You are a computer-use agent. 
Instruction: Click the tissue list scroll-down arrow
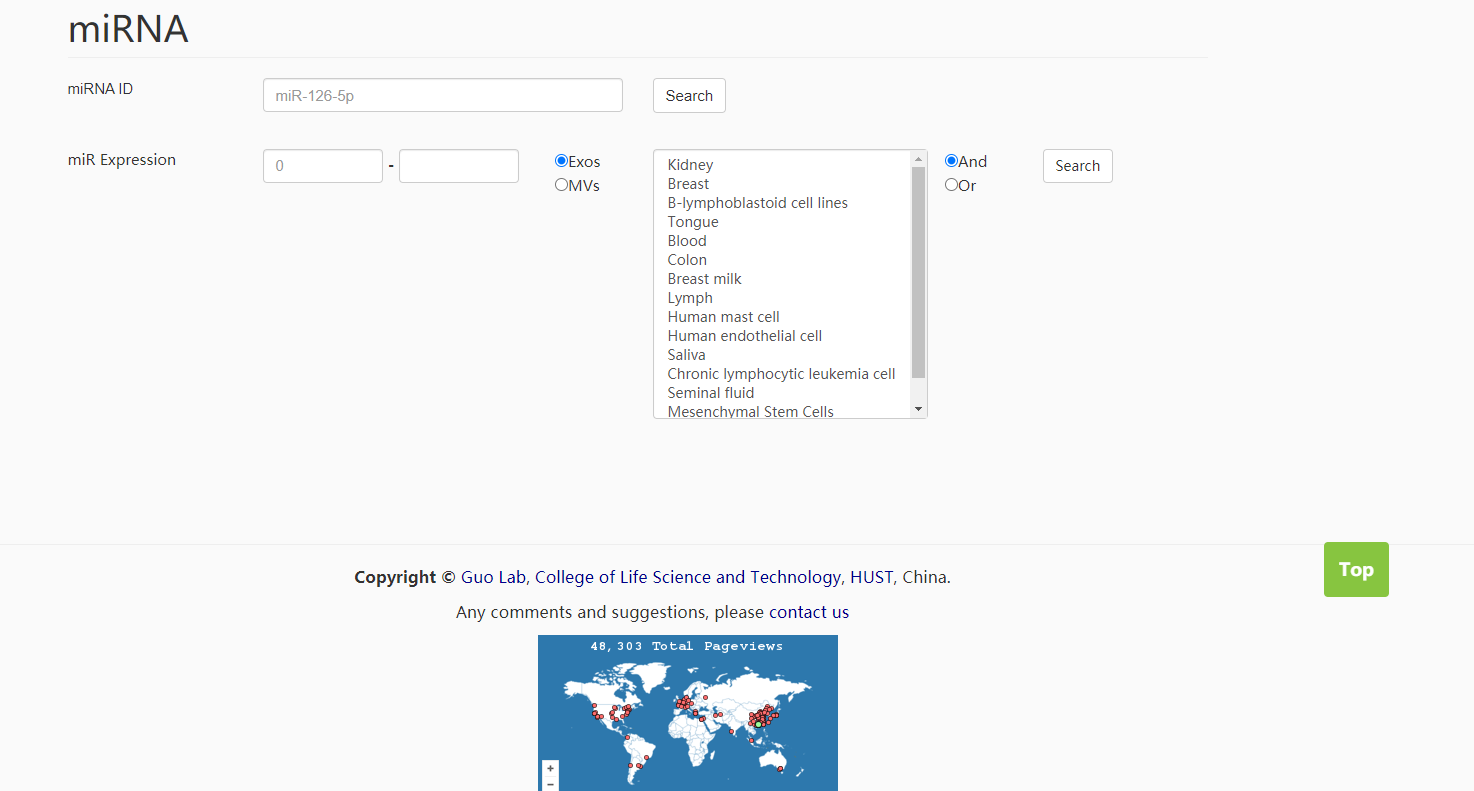pyautogui.click(x=918, y=409)
